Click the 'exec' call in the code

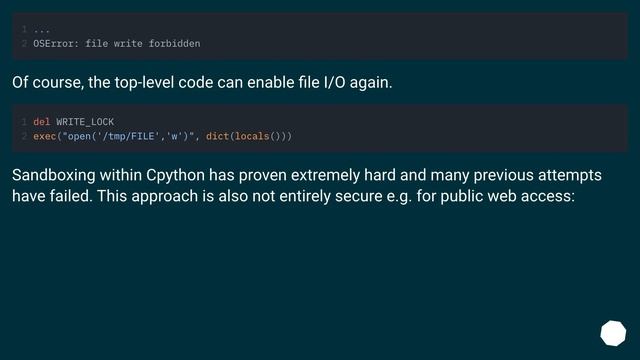coord(44,136)
